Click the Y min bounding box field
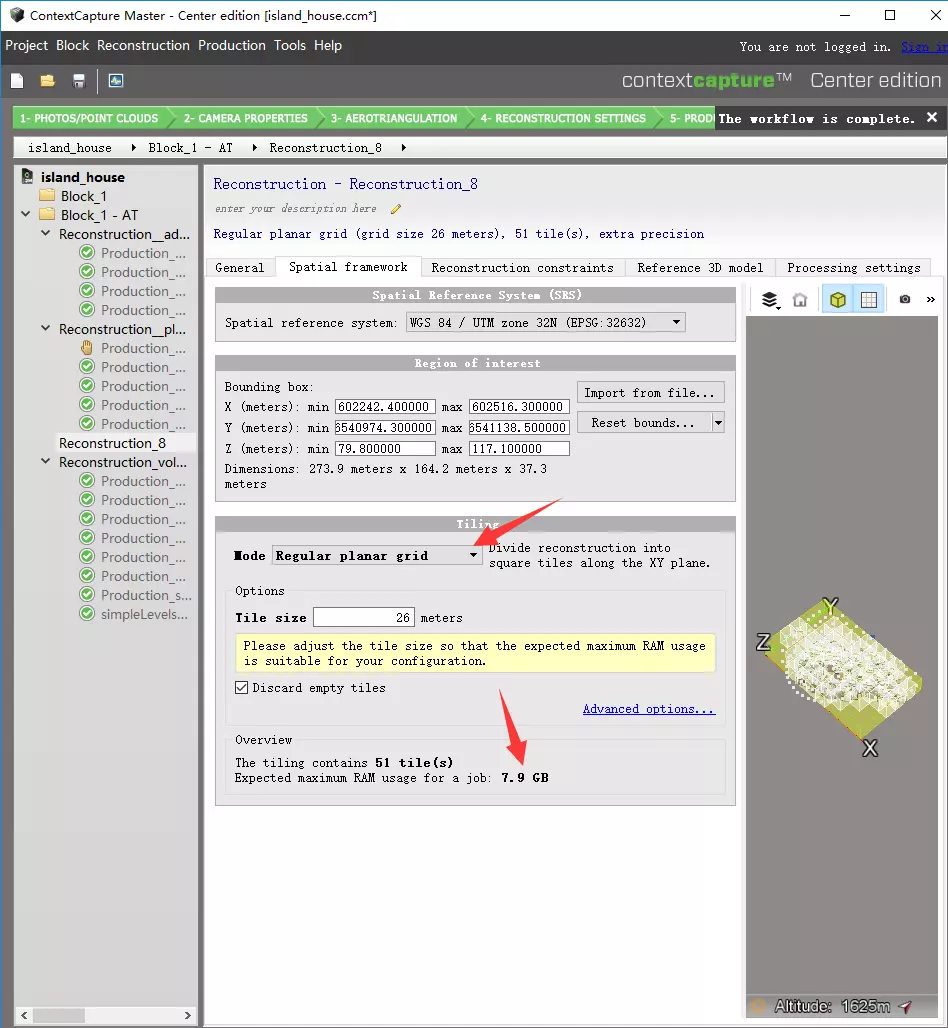Viewport: 948px width, 1028px height. 385,427
